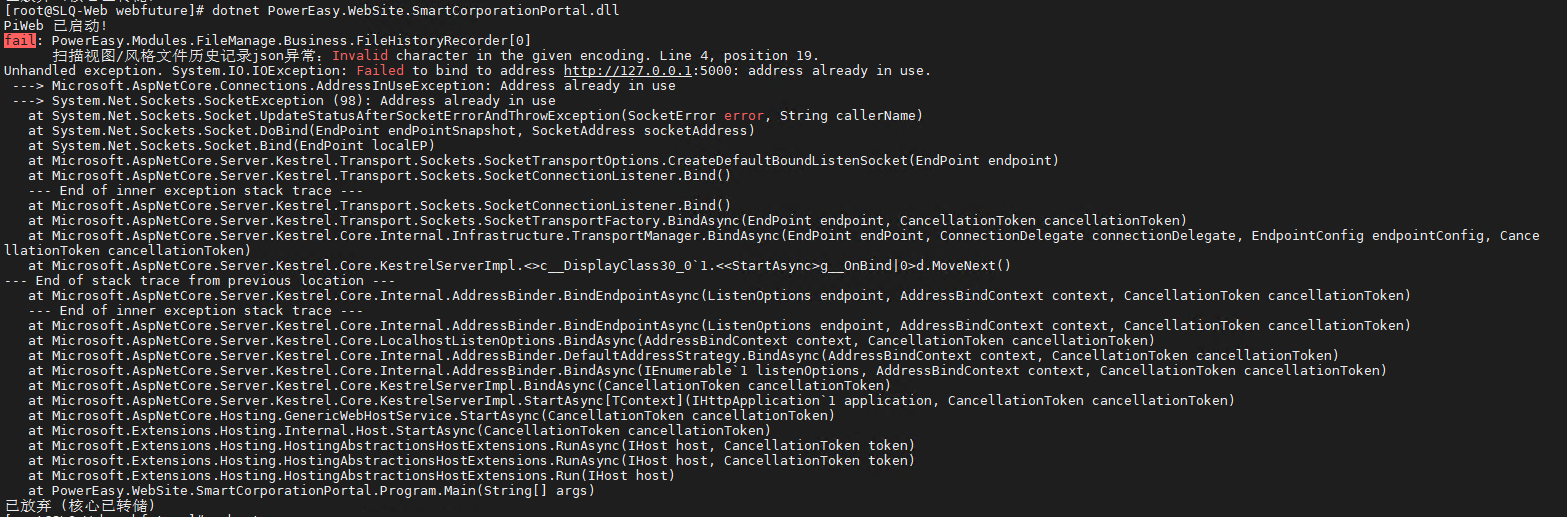Click 'End of stack trace from previous location' line
The width and height of the screenshot is (1567, 517).
click(x=200, y=281)
